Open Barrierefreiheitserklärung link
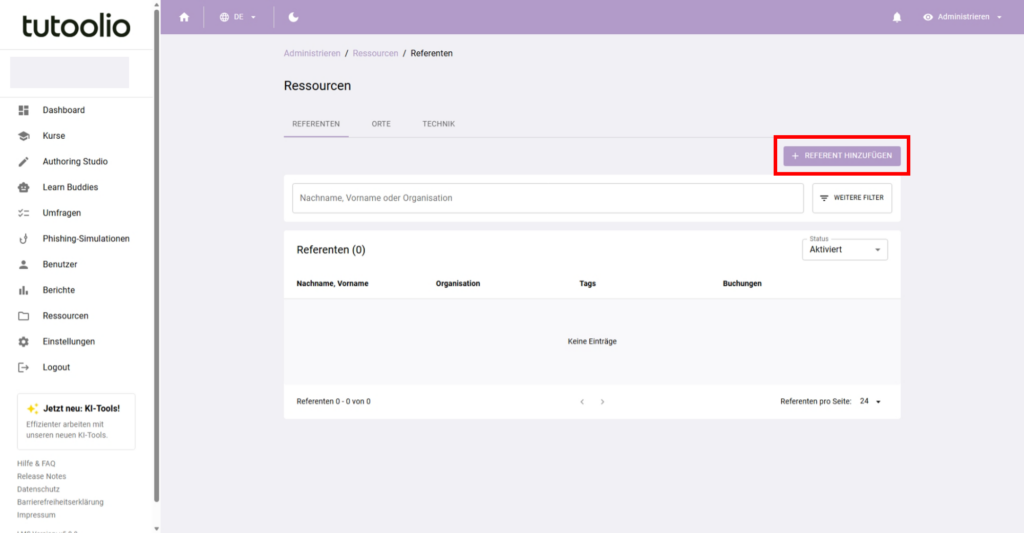Image resolution: width=1024 pixels, height=533 pixels. [x=60, y=502]
